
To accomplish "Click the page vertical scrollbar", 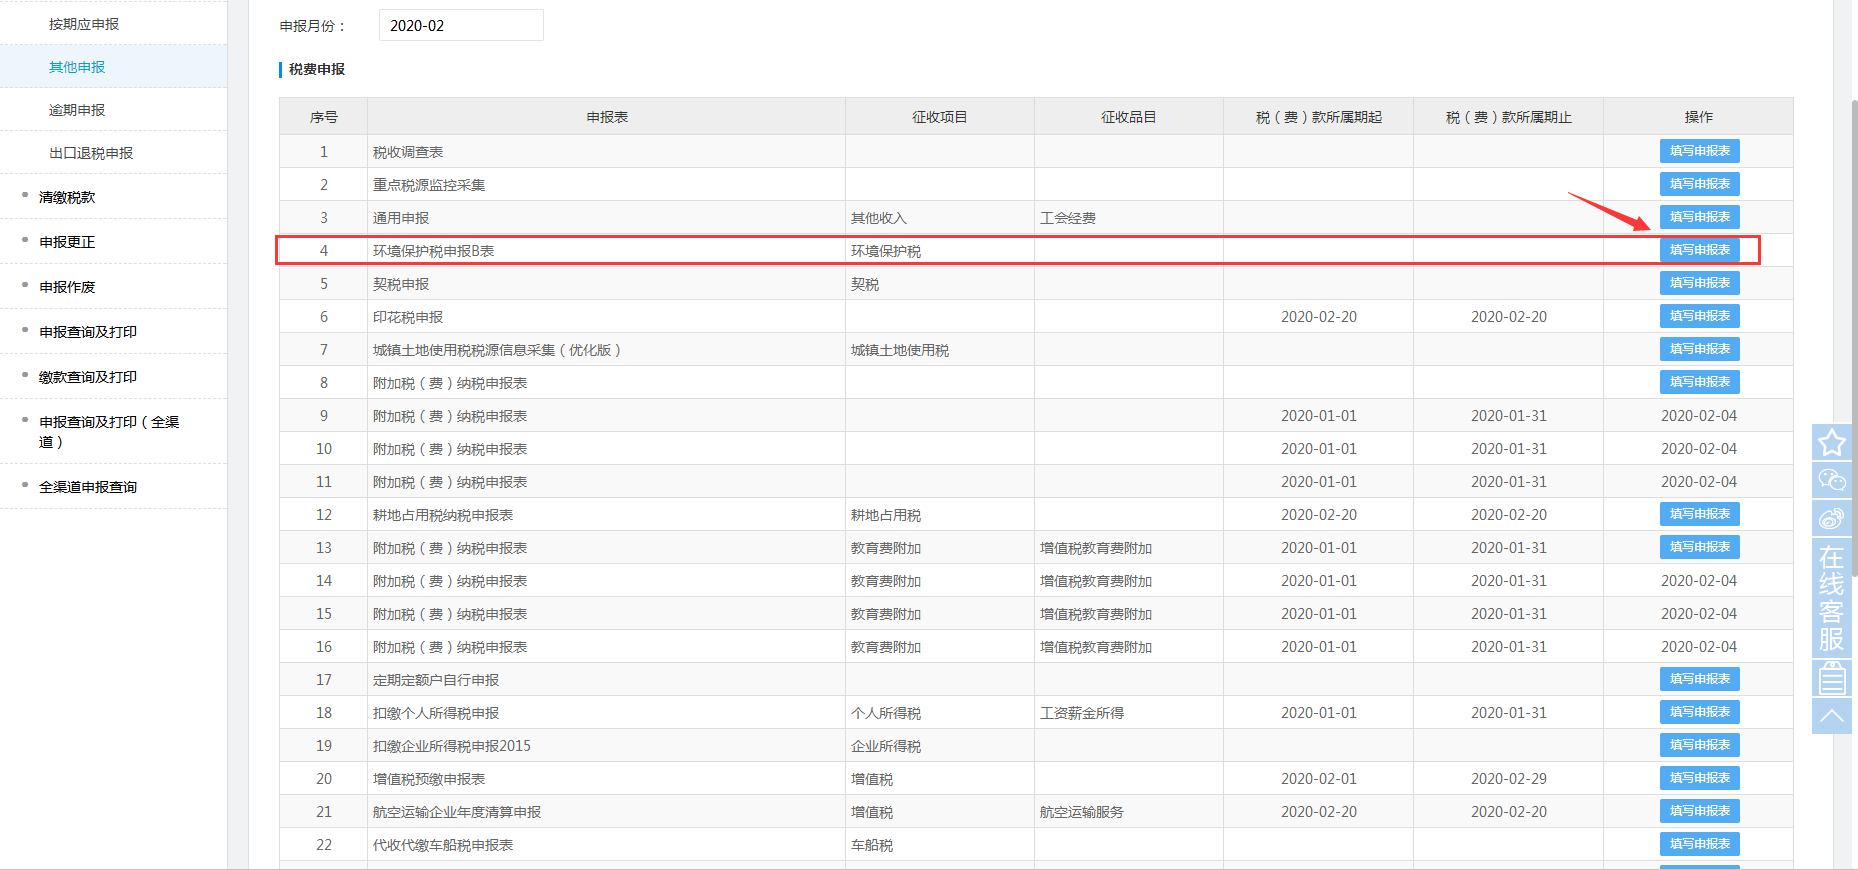I will pos(1853,338).
